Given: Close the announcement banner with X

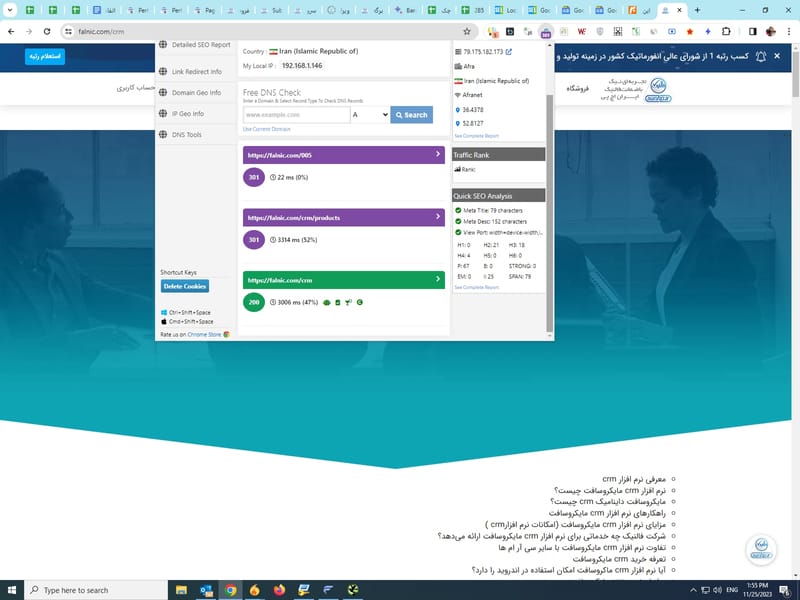Looking at the screenshot, I should tap(777, 56).
